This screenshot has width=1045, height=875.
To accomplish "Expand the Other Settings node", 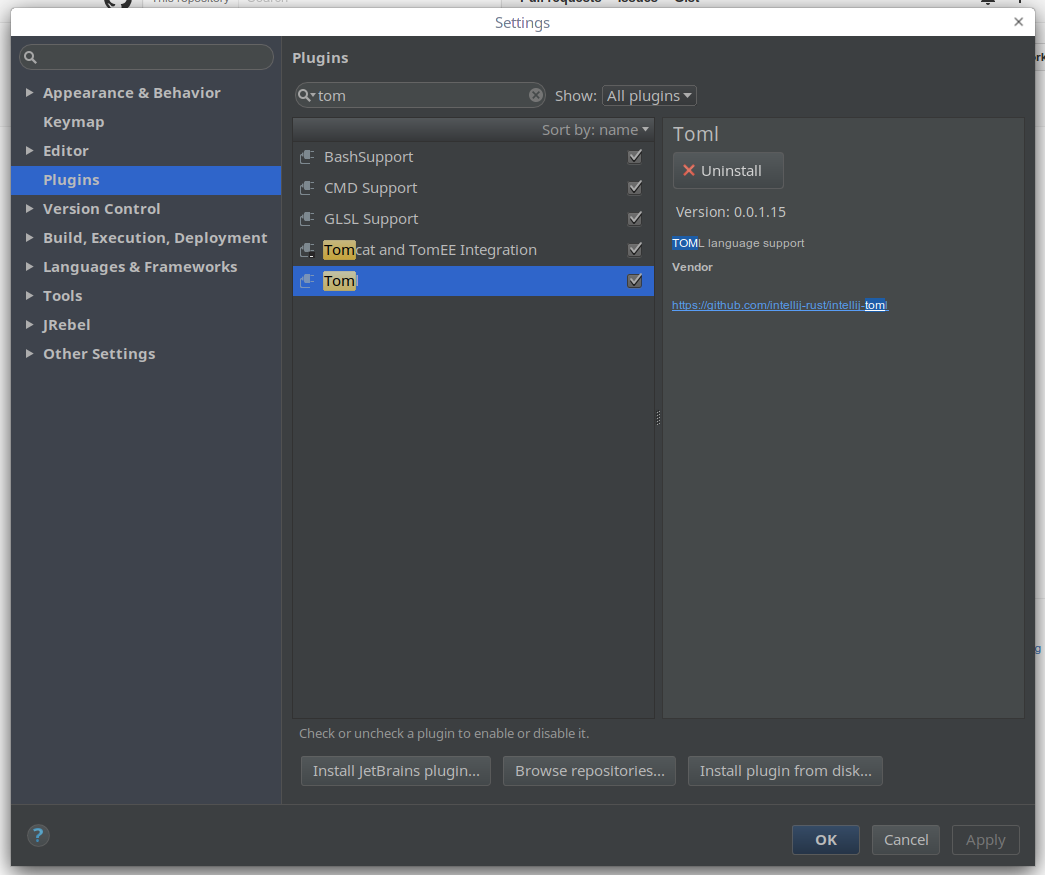I will pyautogui.click(x=29, y=353).
